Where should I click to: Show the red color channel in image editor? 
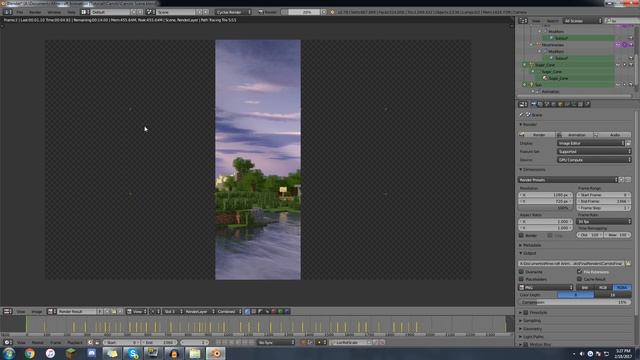click(x=274, y=311)
